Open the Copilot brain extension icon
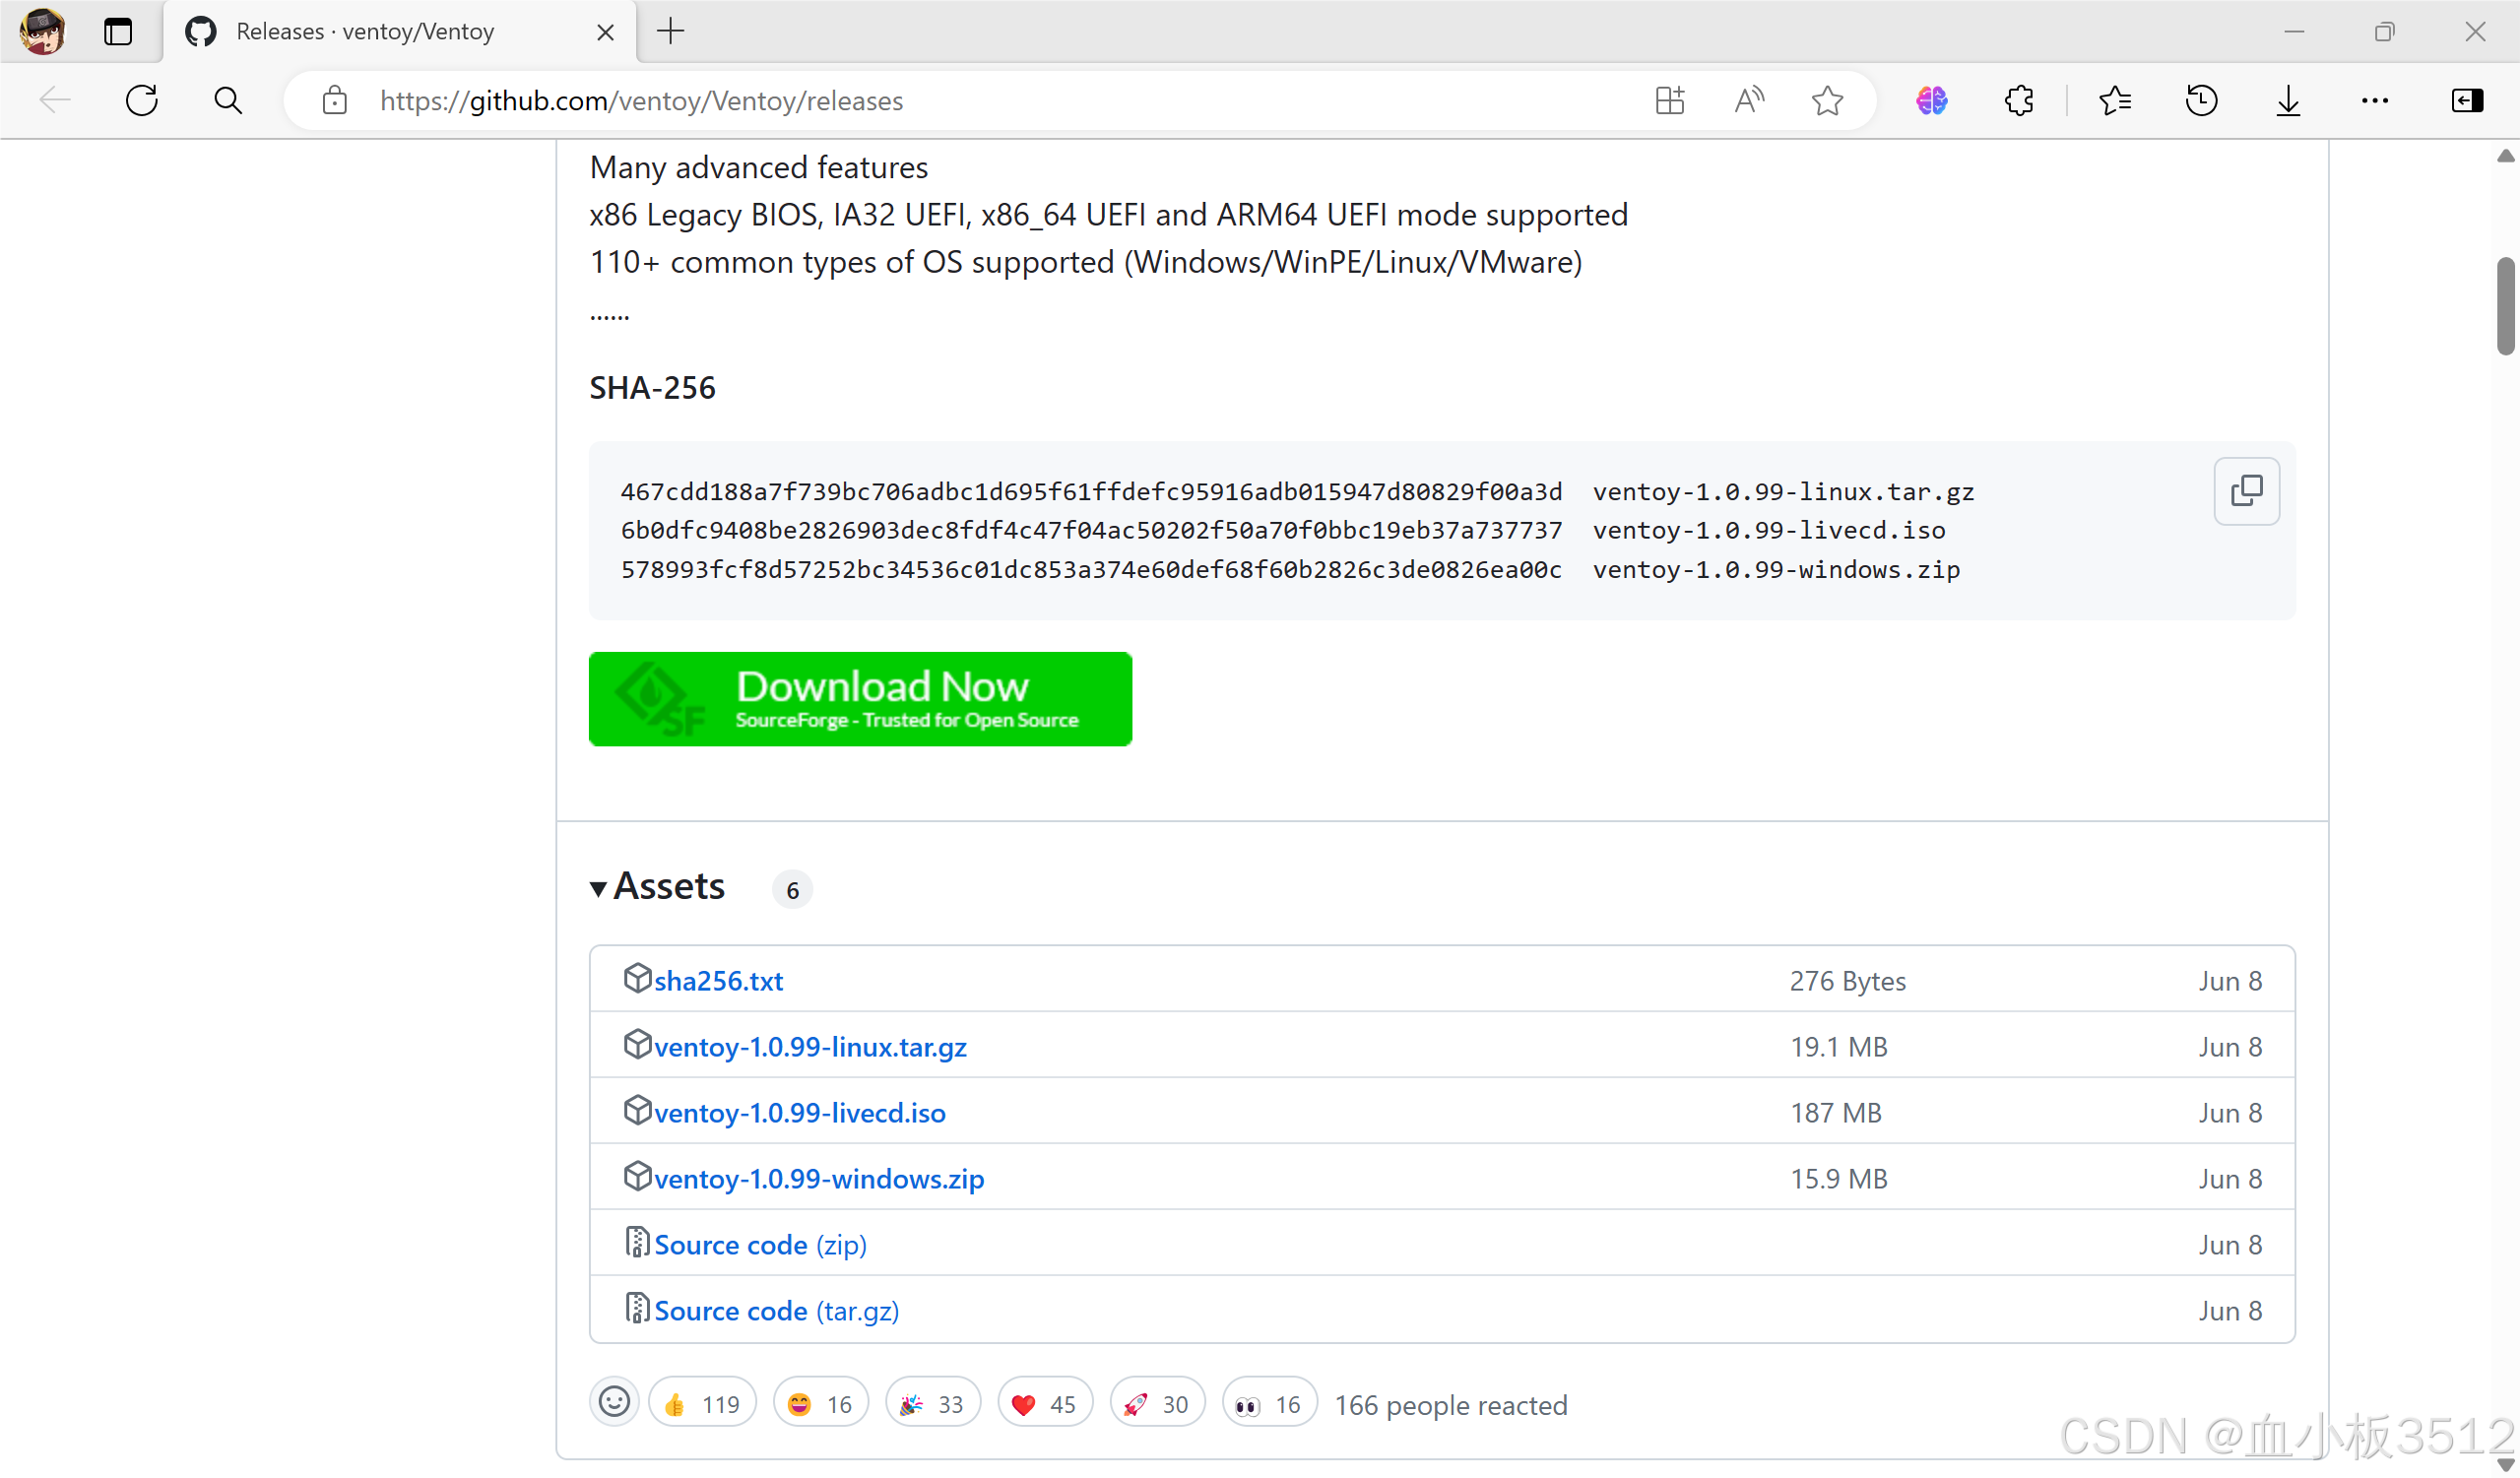Image resolution: width=2520 pixels, height=1478 pixels. coord(1932,100)
